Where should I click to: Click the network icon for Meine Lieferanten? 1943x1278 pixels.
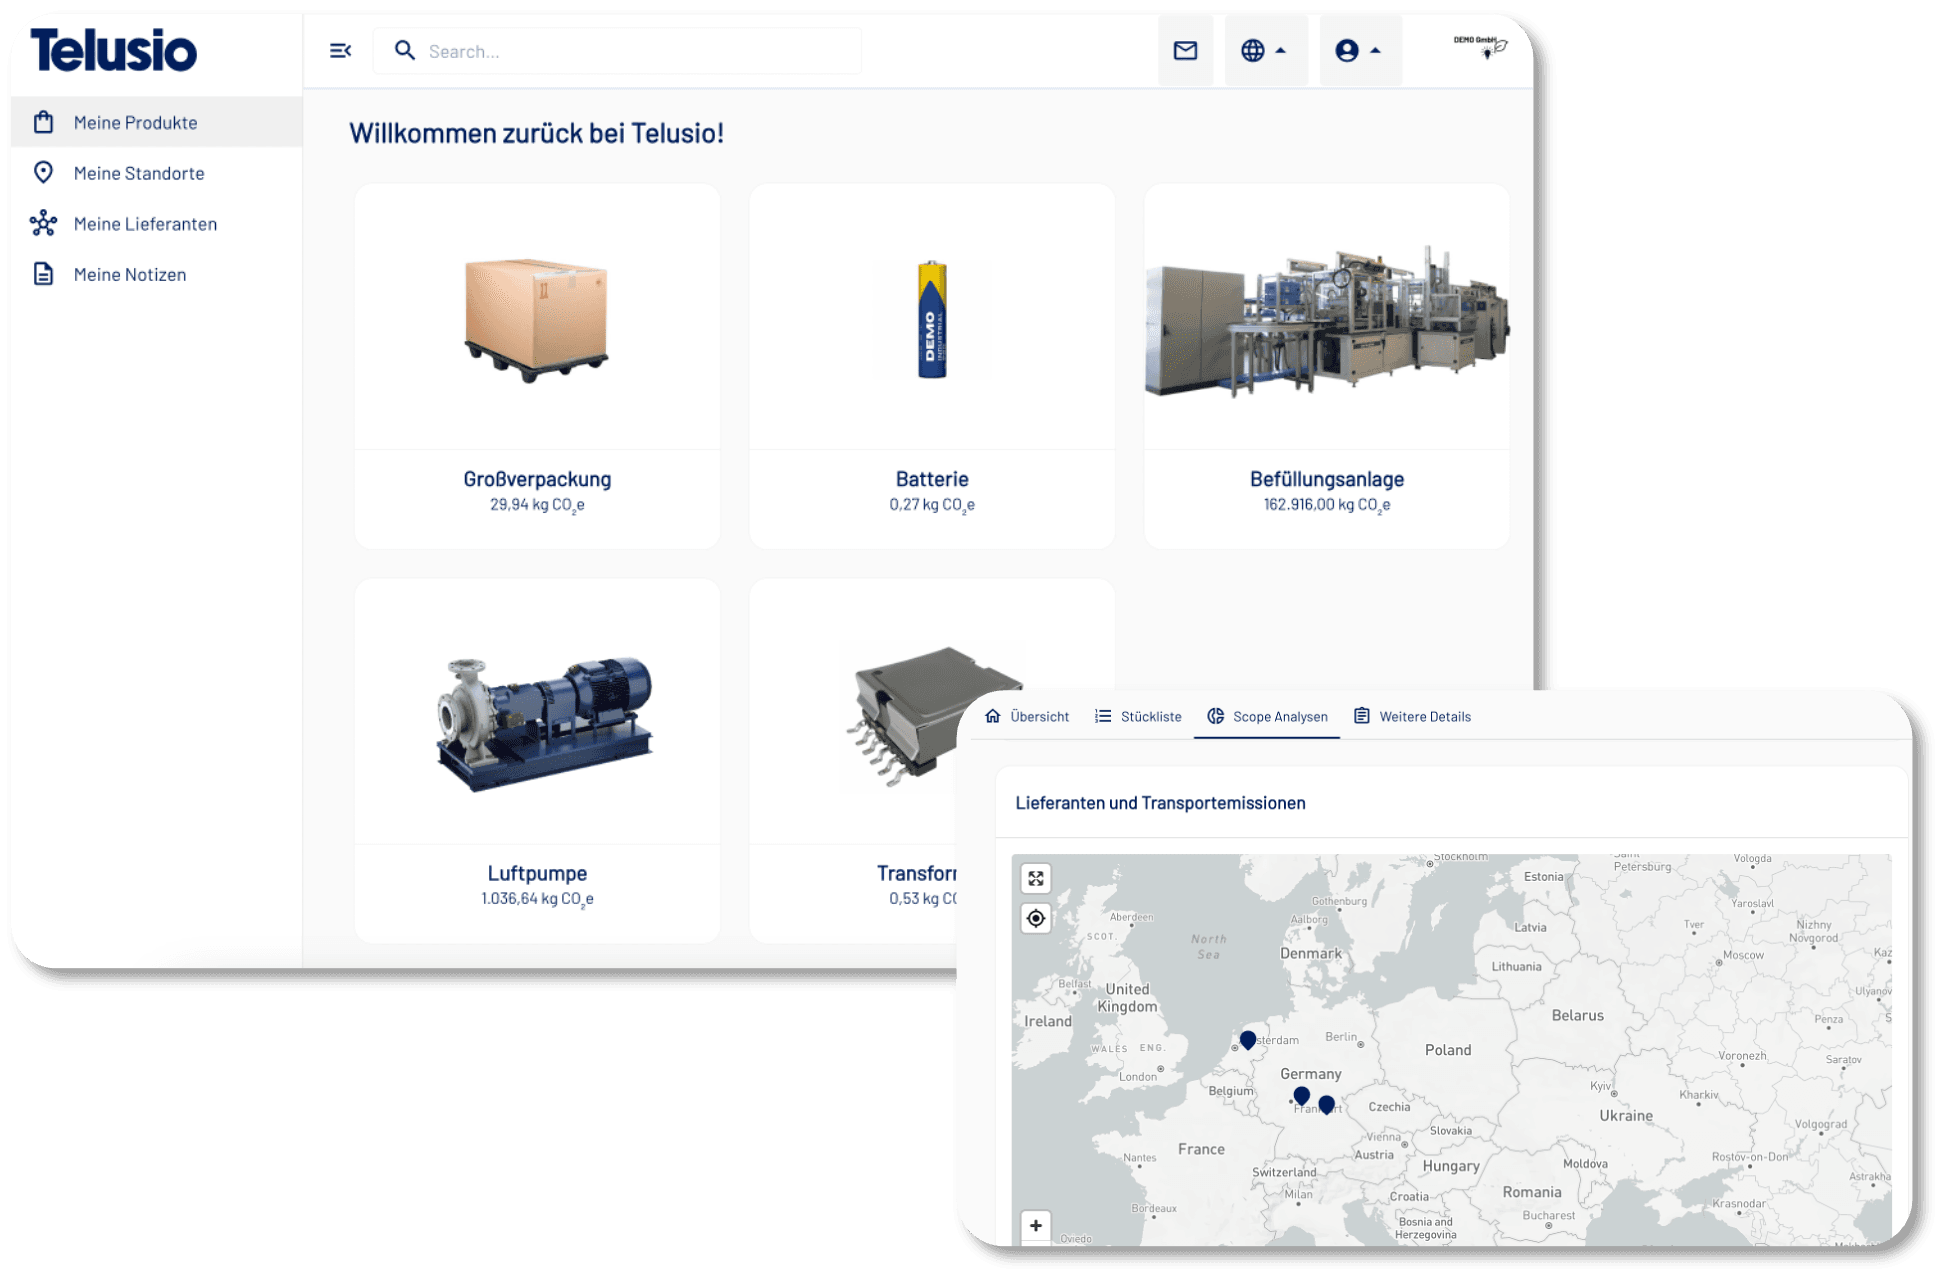point(43,223)
